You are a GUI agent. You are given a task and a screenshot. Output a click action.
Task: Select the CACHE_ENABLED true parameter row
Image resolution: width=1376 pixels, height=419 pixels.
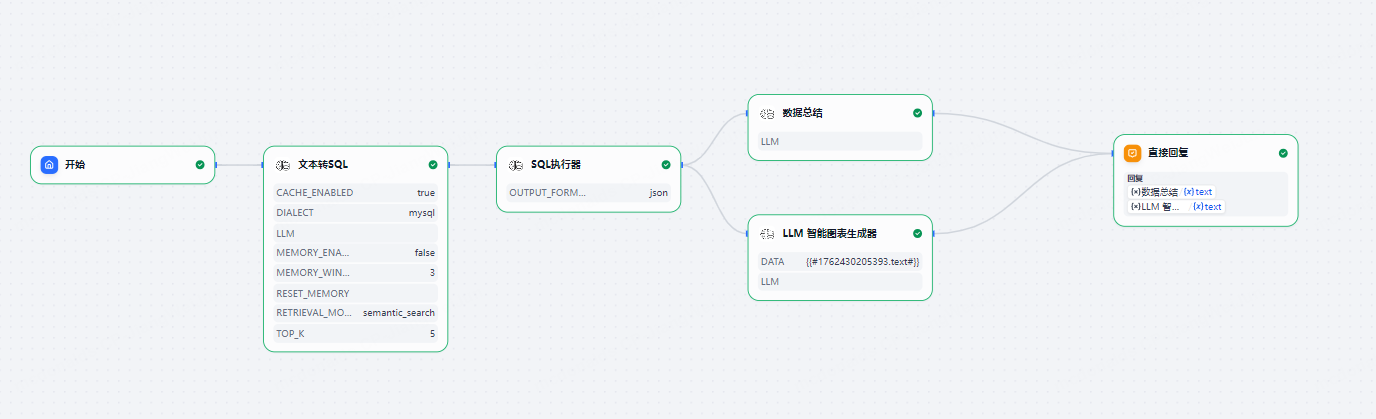tap(355, 192)
